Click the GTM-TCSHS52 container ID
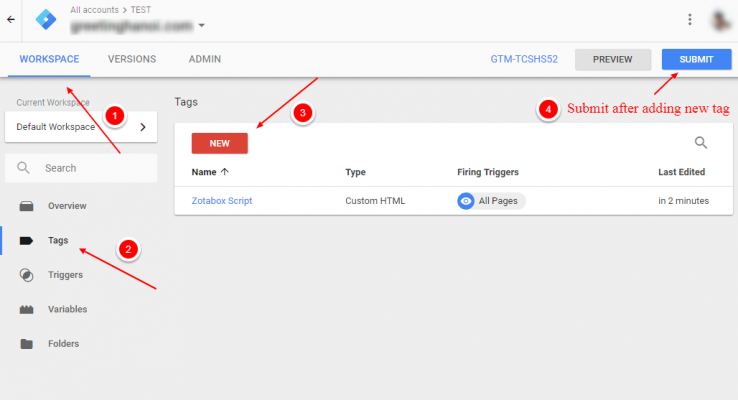 [524, 60]
